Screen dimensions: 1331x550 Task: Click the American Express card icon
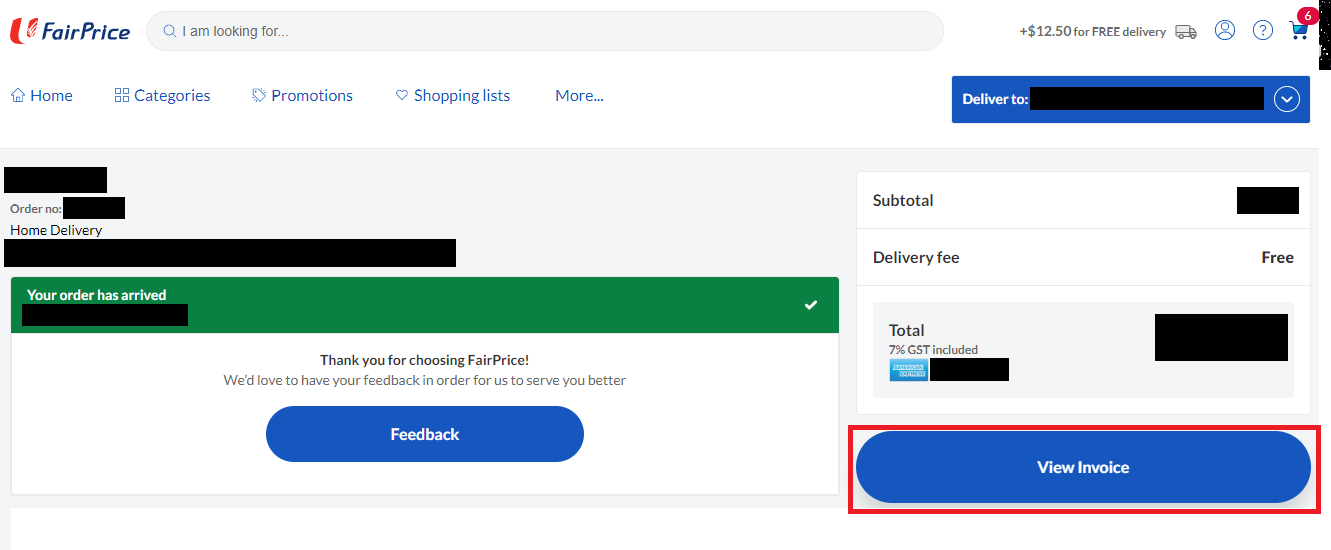tap(909, 370)
